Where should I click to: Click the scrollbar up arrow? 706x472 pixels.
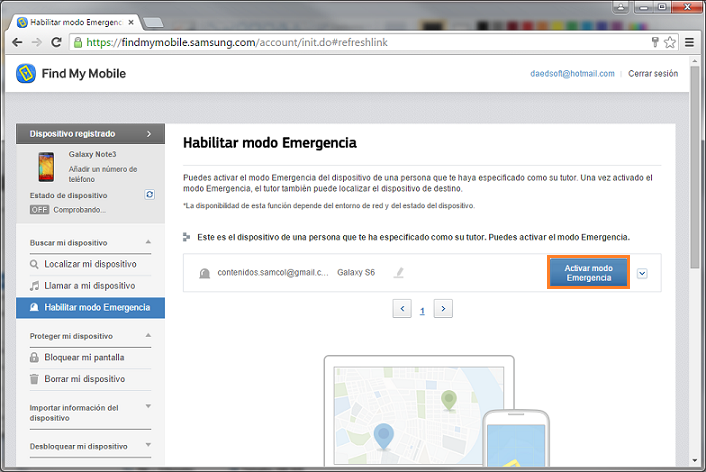(695, 60)
